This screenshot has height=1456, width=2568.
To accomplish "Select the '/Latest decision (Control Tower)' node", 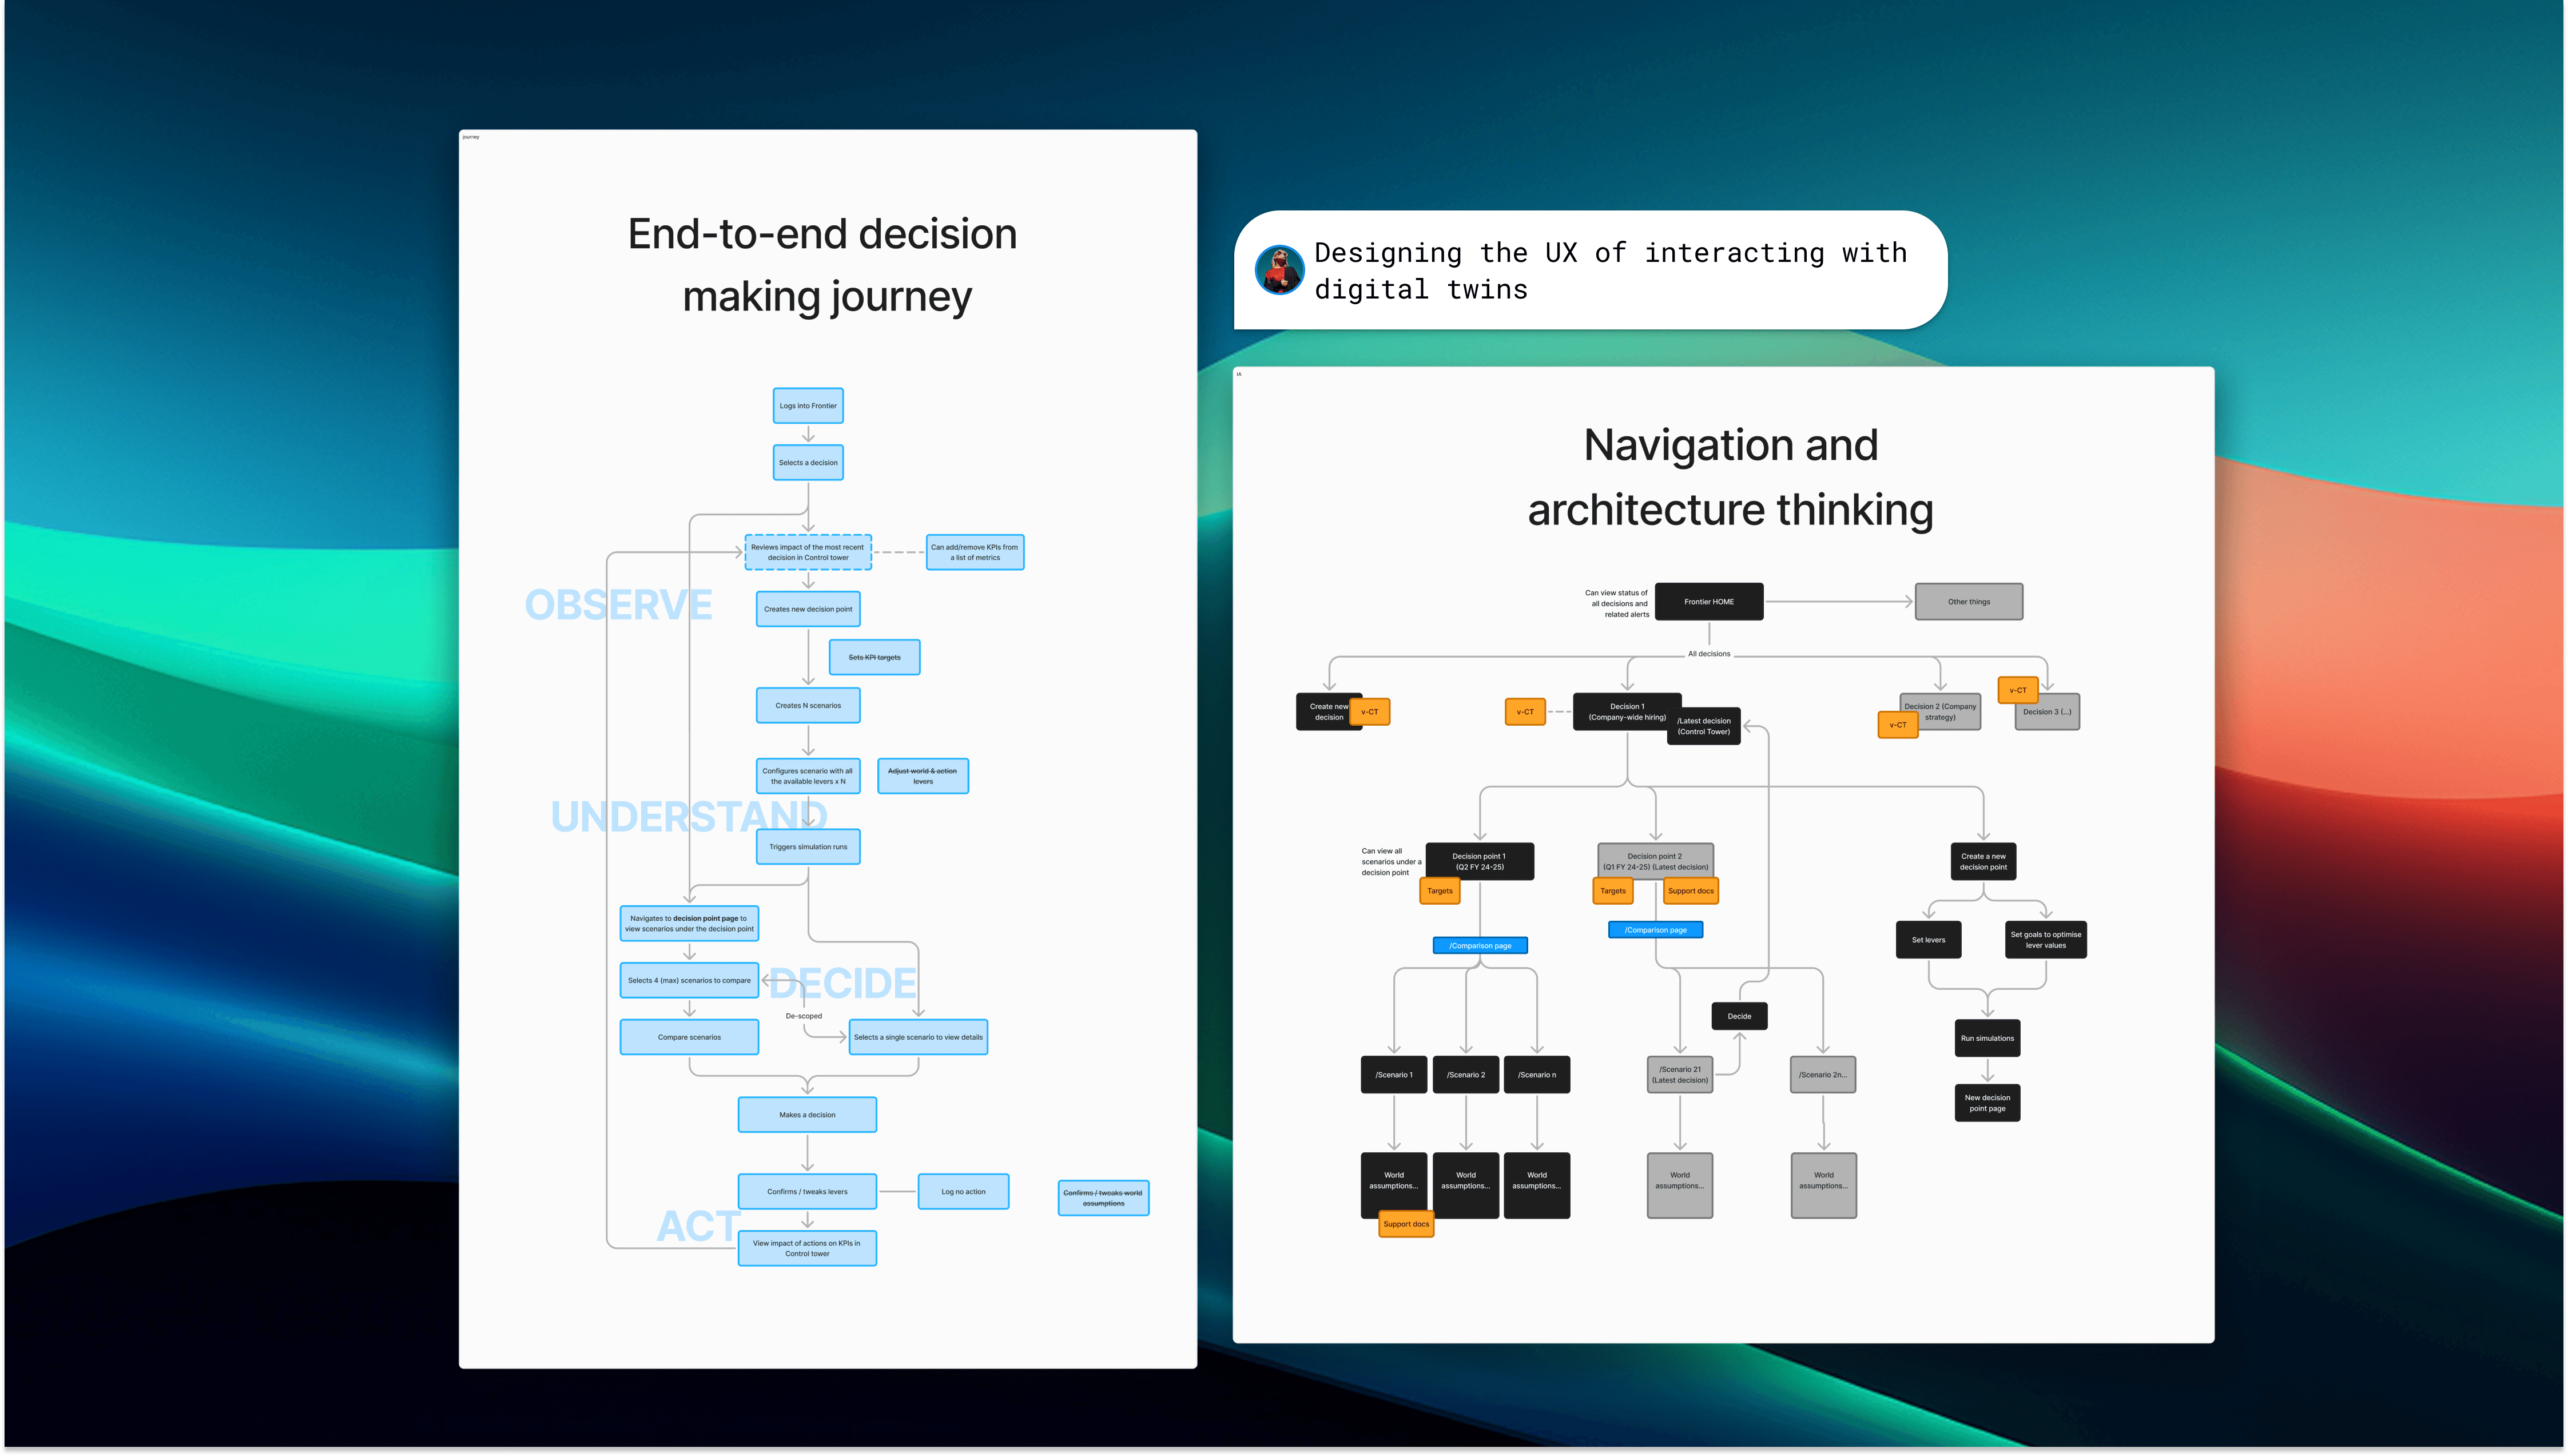I will coord(1703,726).
